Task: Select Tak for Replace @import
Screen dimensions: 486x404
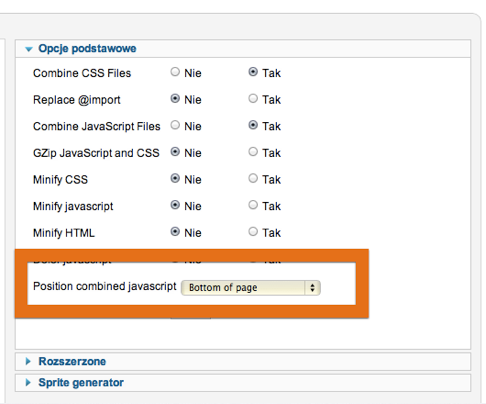Action: coord(253,99)
